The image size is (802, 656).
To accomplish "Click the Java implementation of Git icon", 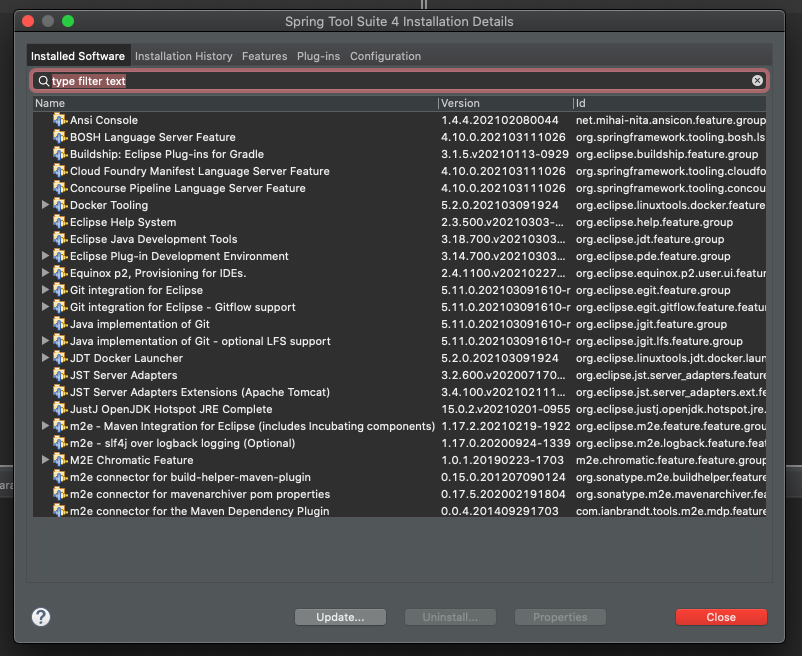I will pos(60,324).
